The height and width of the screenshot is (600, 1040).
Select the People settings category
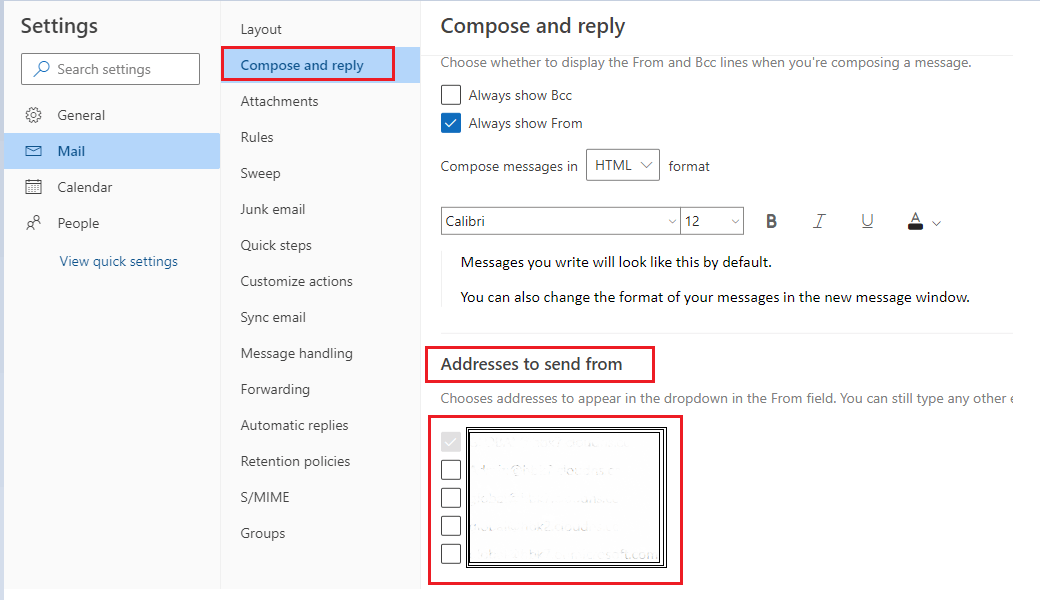pos(112,223)
